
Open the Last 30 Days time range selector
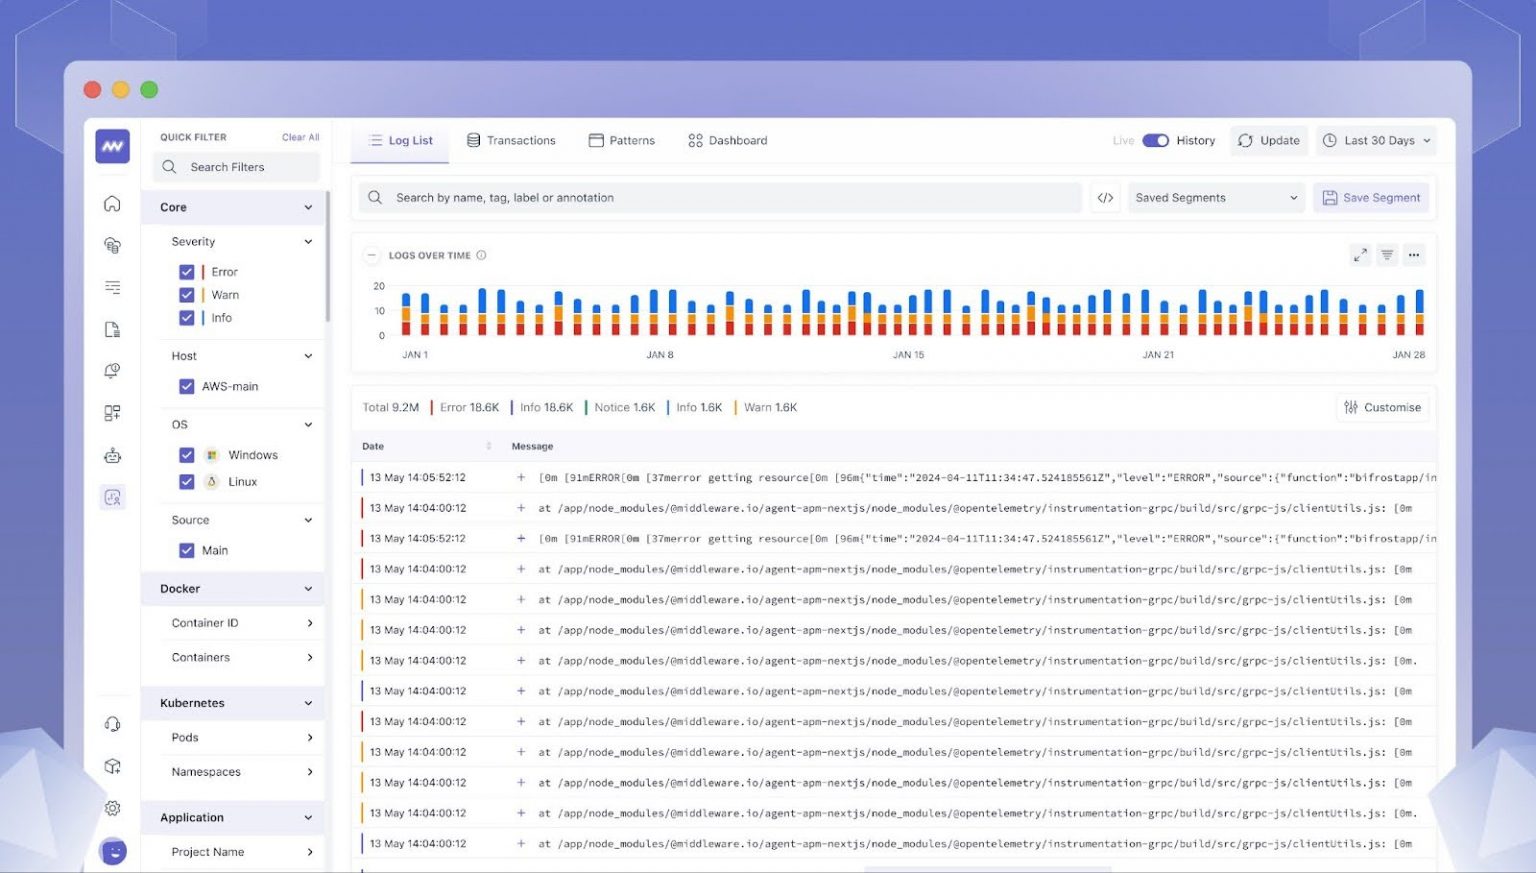tap(1376, 140)
